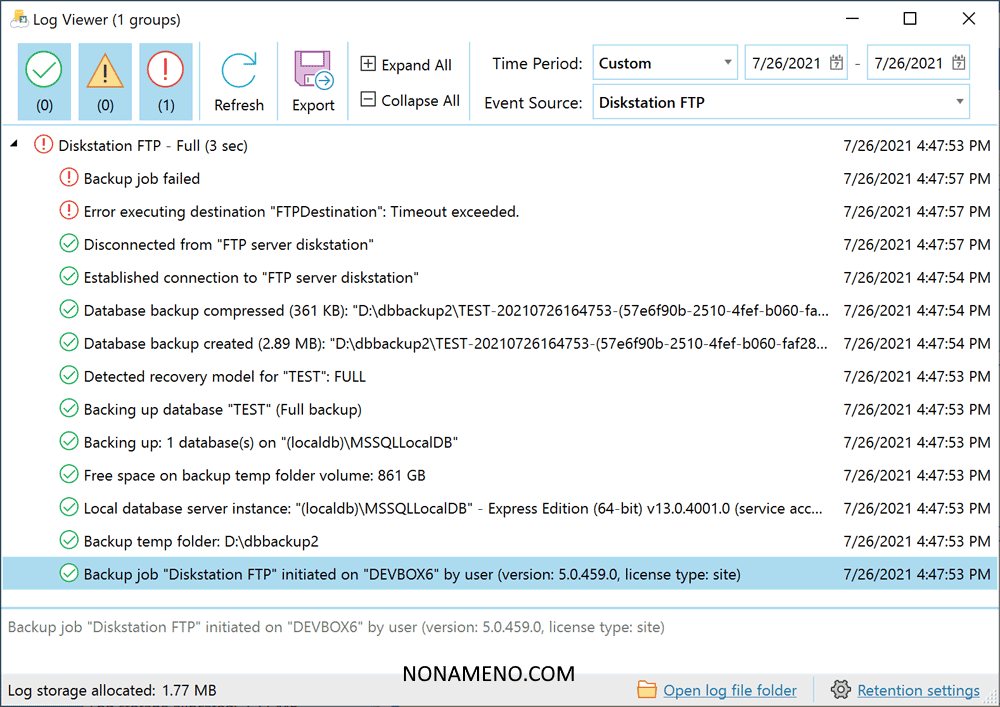The width and height of the screenshot is (1000, 707).
Task: Open Retention settings link
Action: click(x=918, y=690)
